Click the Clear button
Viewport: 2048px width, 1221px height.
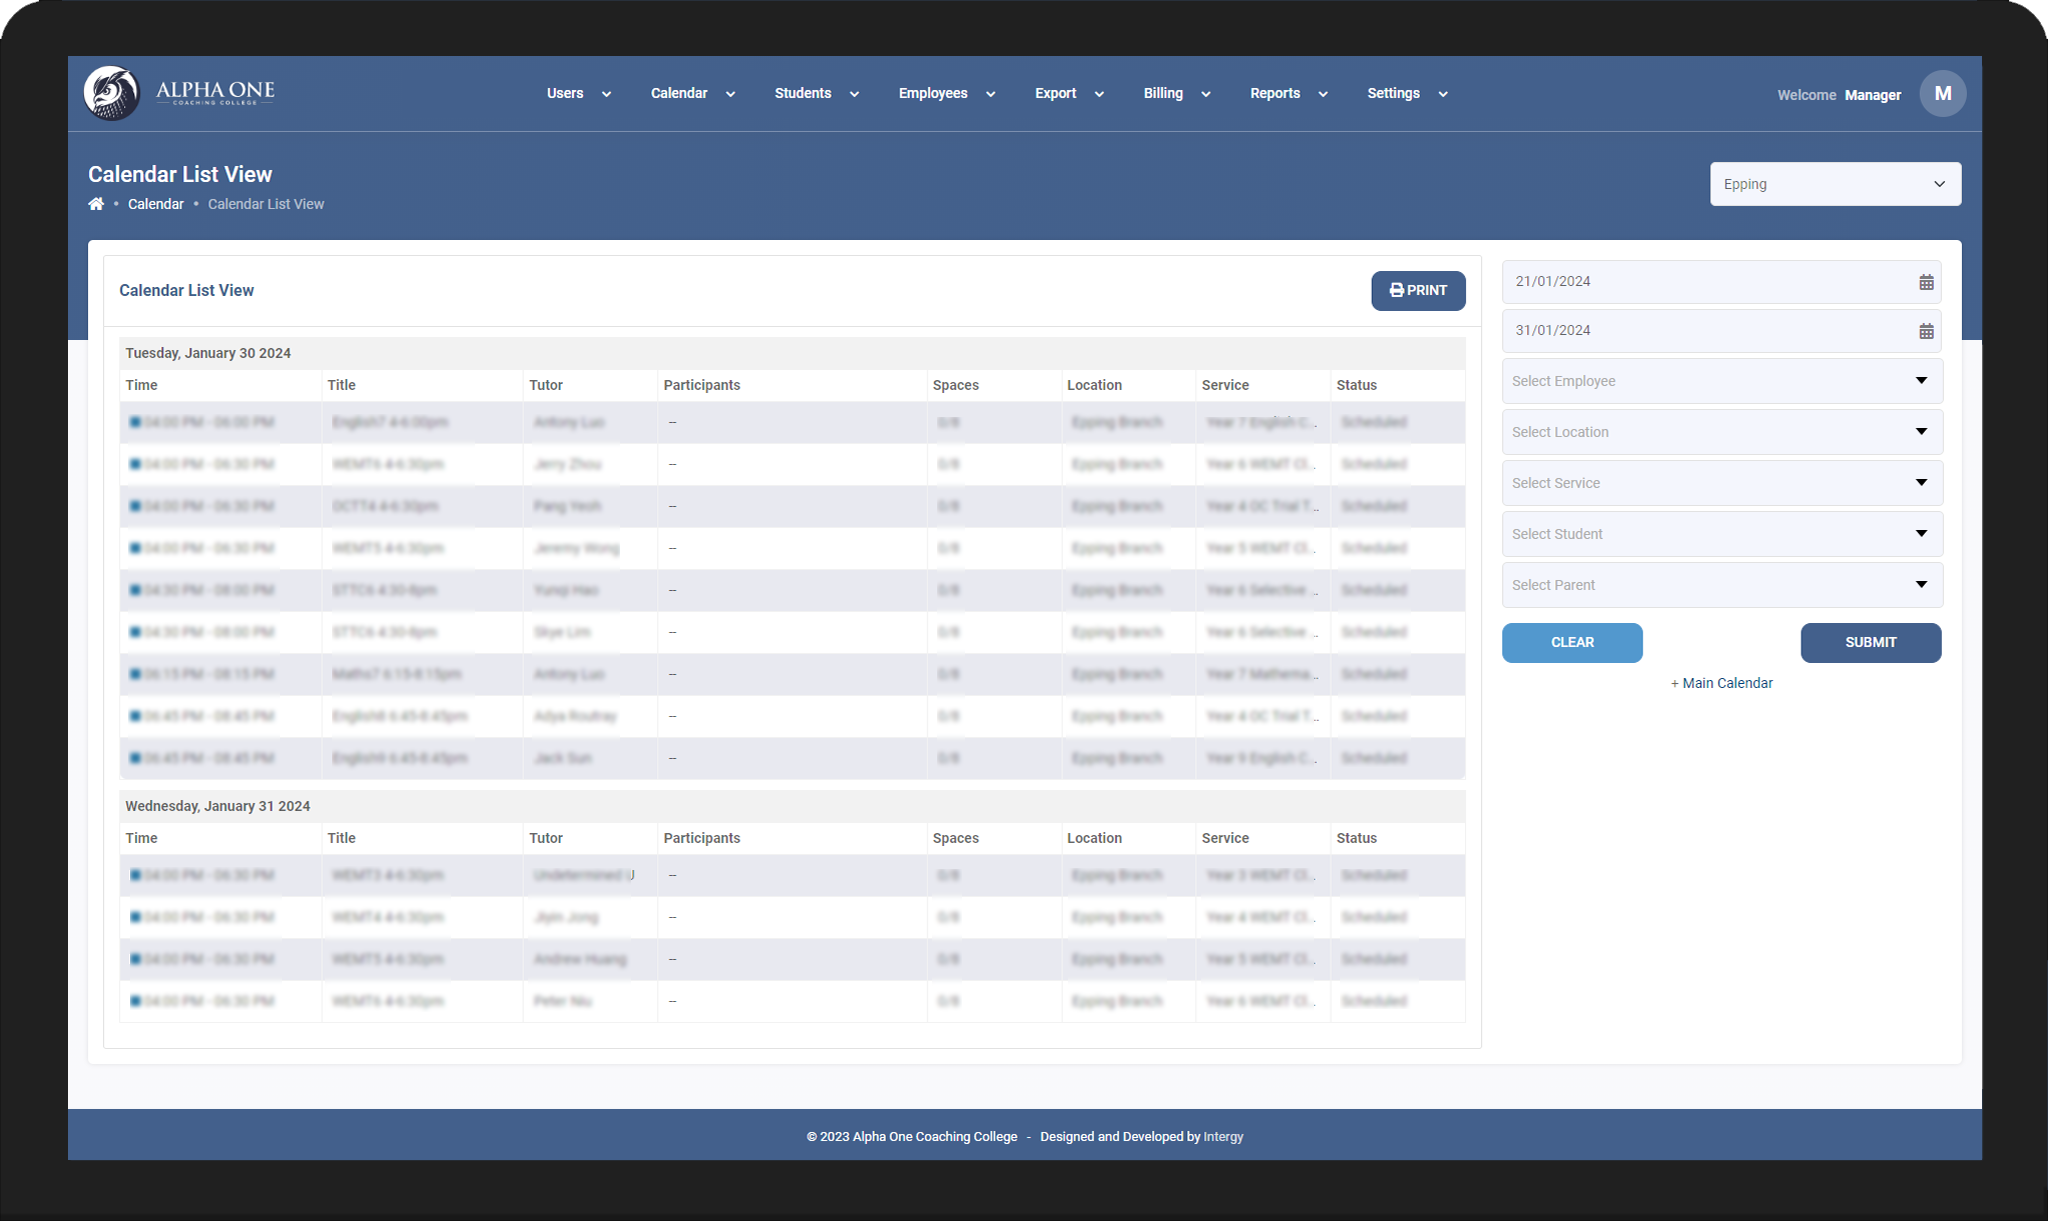coord(1572,642)
